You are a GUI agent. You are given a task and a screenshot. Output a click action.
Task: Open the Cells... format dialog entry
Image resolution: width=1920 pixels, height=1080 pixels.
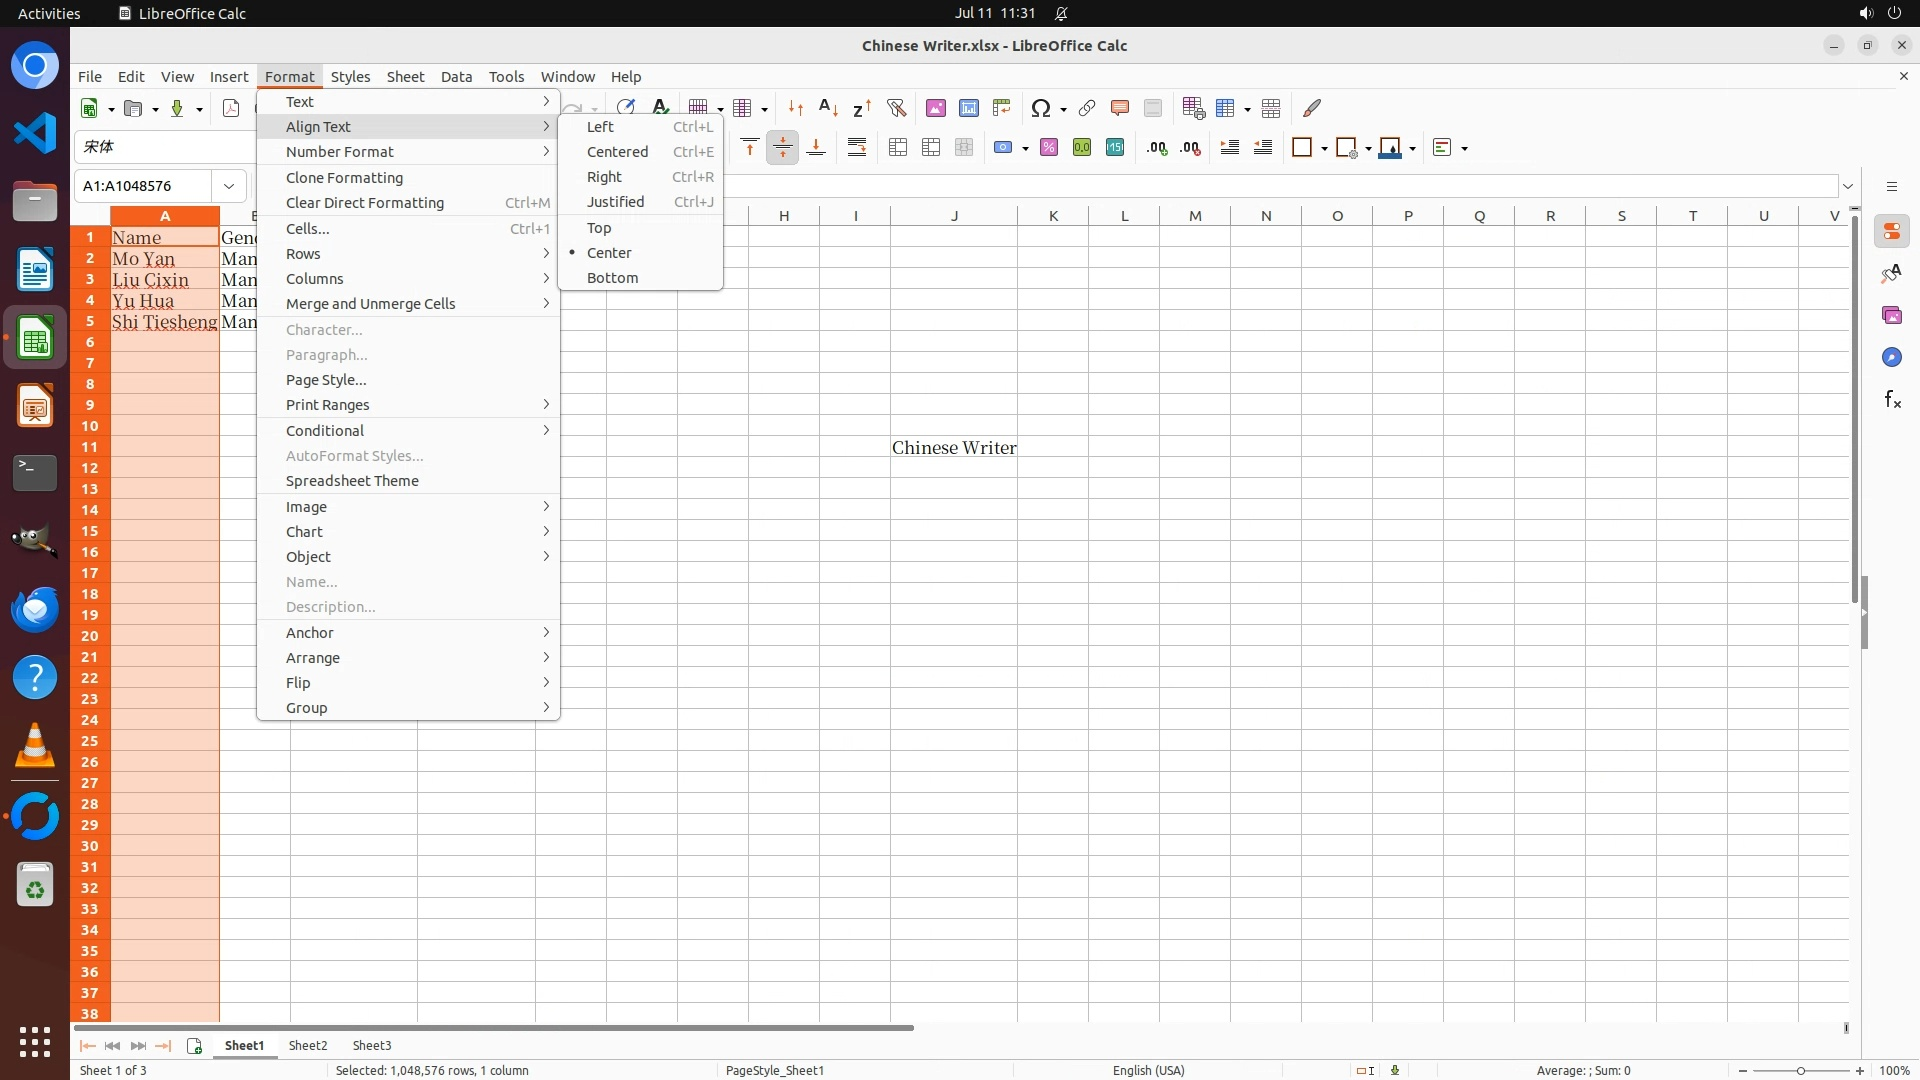click(308, 229)
